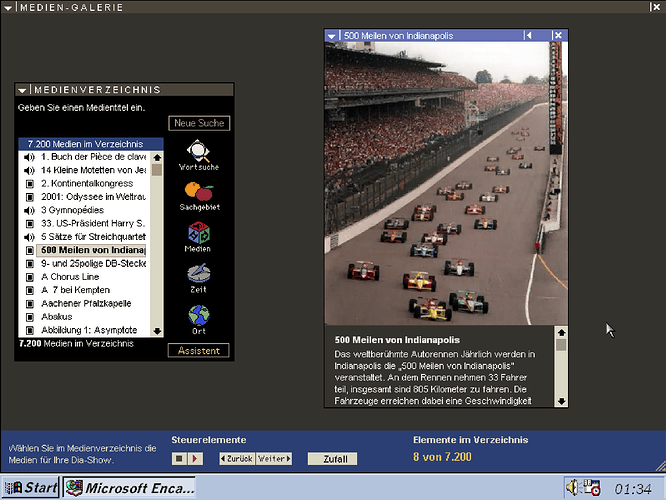Image resolution: width=666 pixels, height=500 pixels.
Task: Select '2001: Odyssee im Weltraum' entry
Action: click(x=93, y=197)
